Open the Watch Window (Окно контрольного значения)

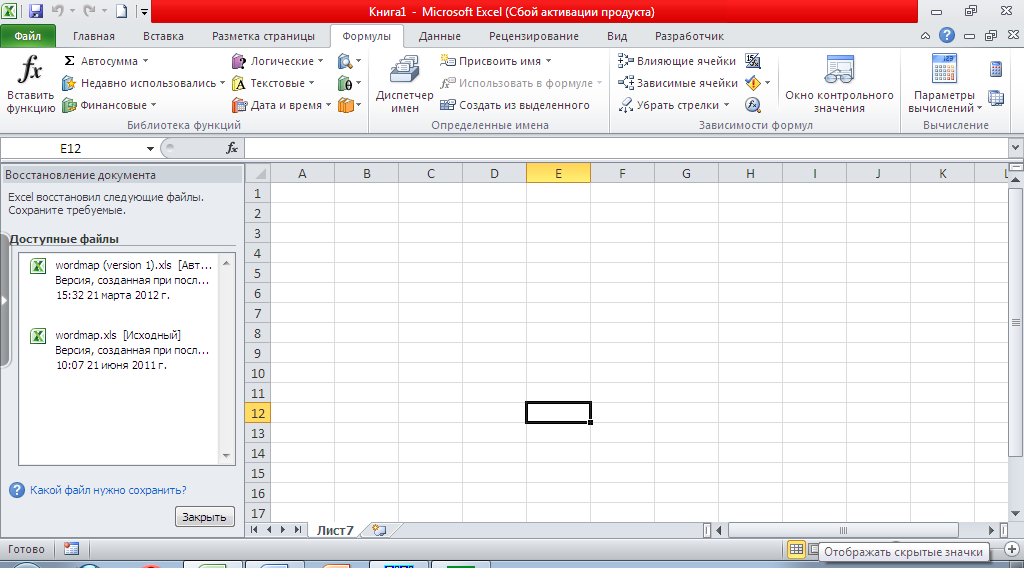[x=839, y=84]
